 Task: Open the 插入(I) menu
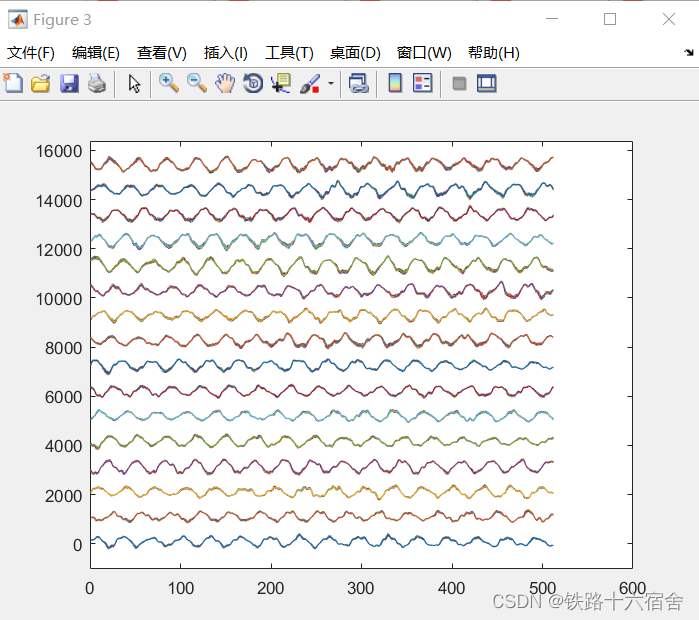click(x=226, y=53)
